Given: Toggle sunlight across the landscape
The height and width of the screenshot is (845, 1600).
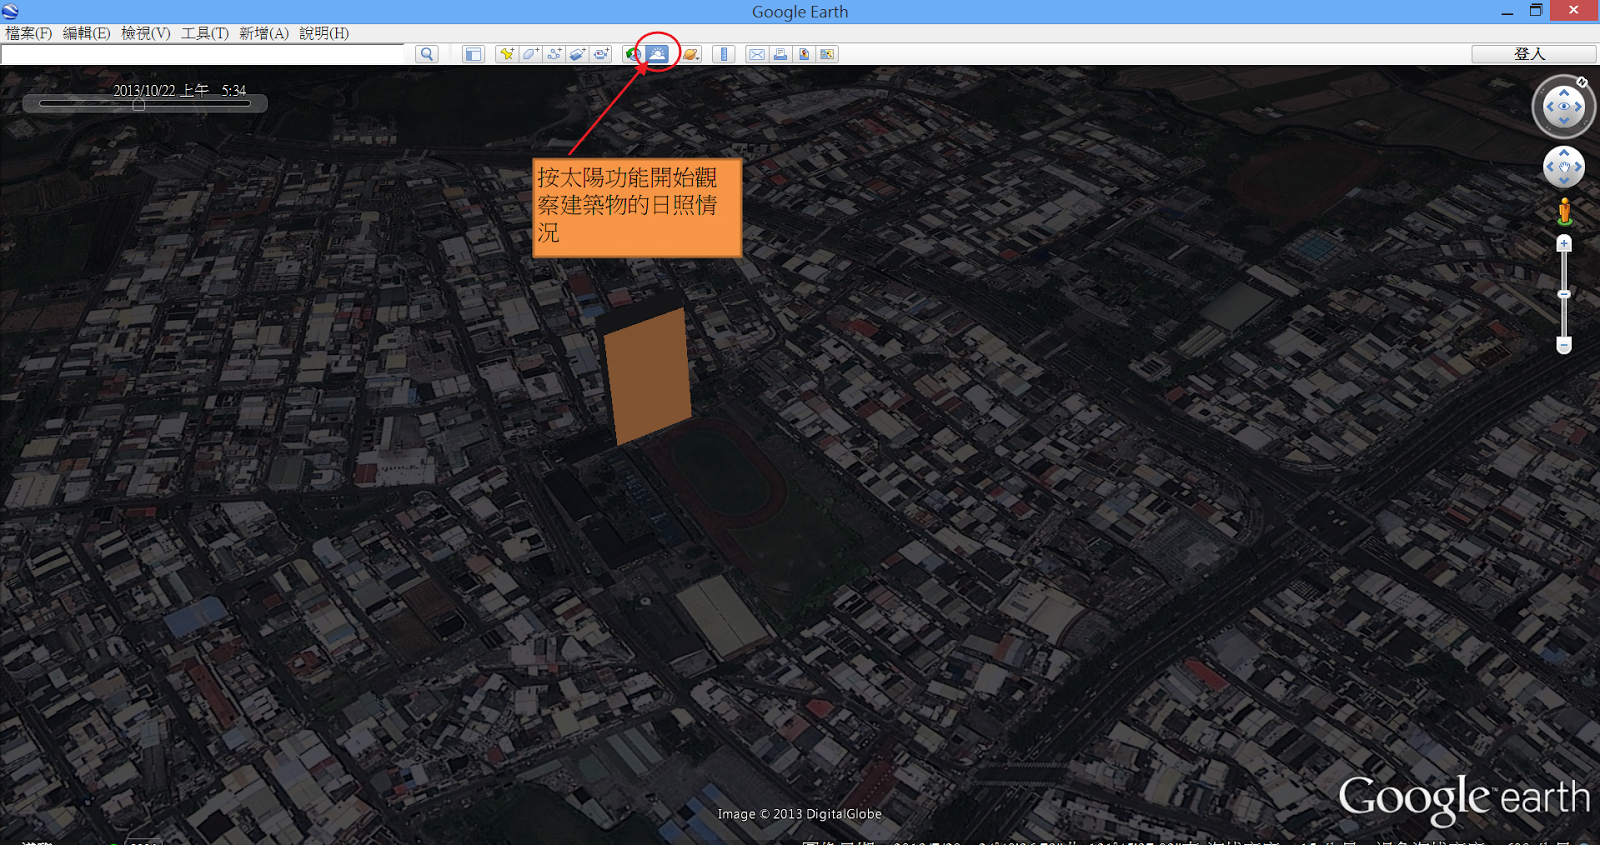Looking at the screenshot, I should click(x=657, y=54).
